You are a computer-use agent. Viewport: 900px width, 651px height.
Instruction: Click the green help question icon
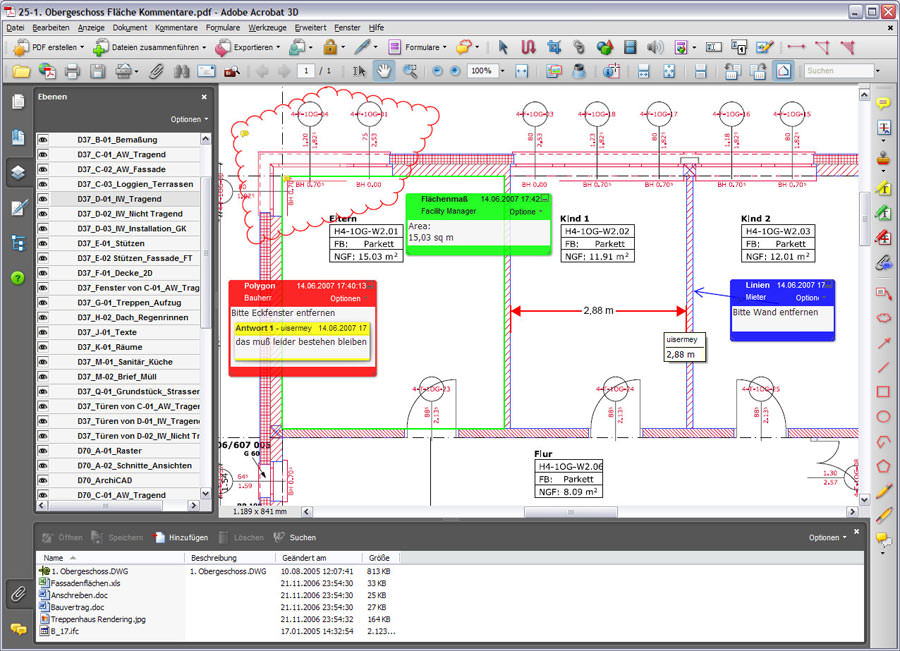click(18, 278)
